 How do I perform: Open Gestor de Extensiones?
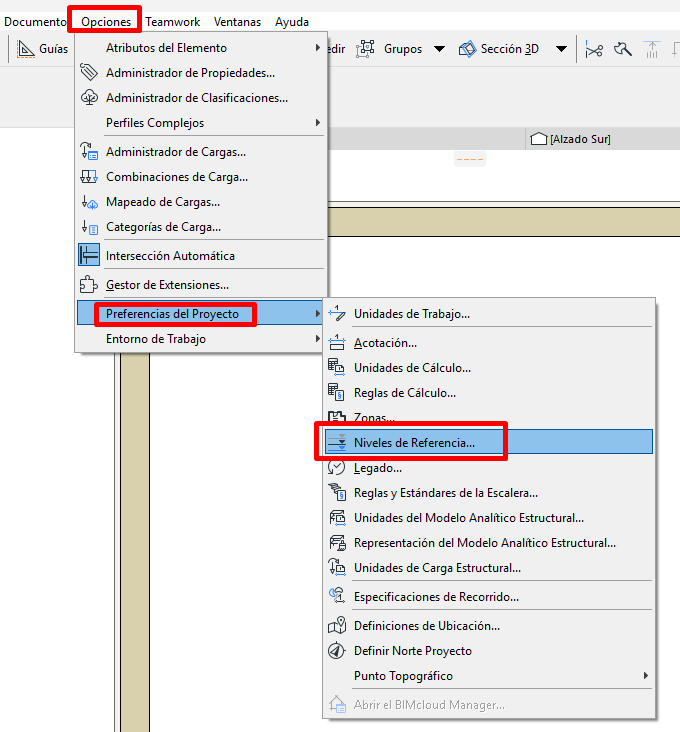point(167,285)
